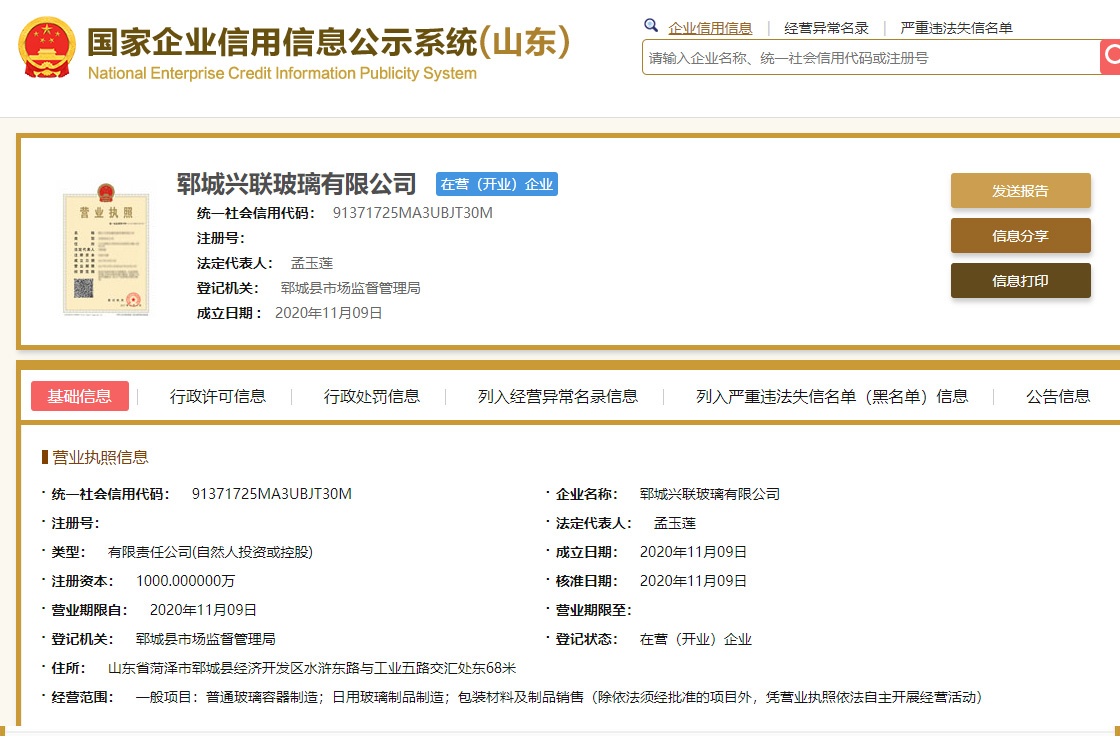Select the 严重违法失信名单 search category
Screen dimensions: 1120x736
(x=956, y=28)
